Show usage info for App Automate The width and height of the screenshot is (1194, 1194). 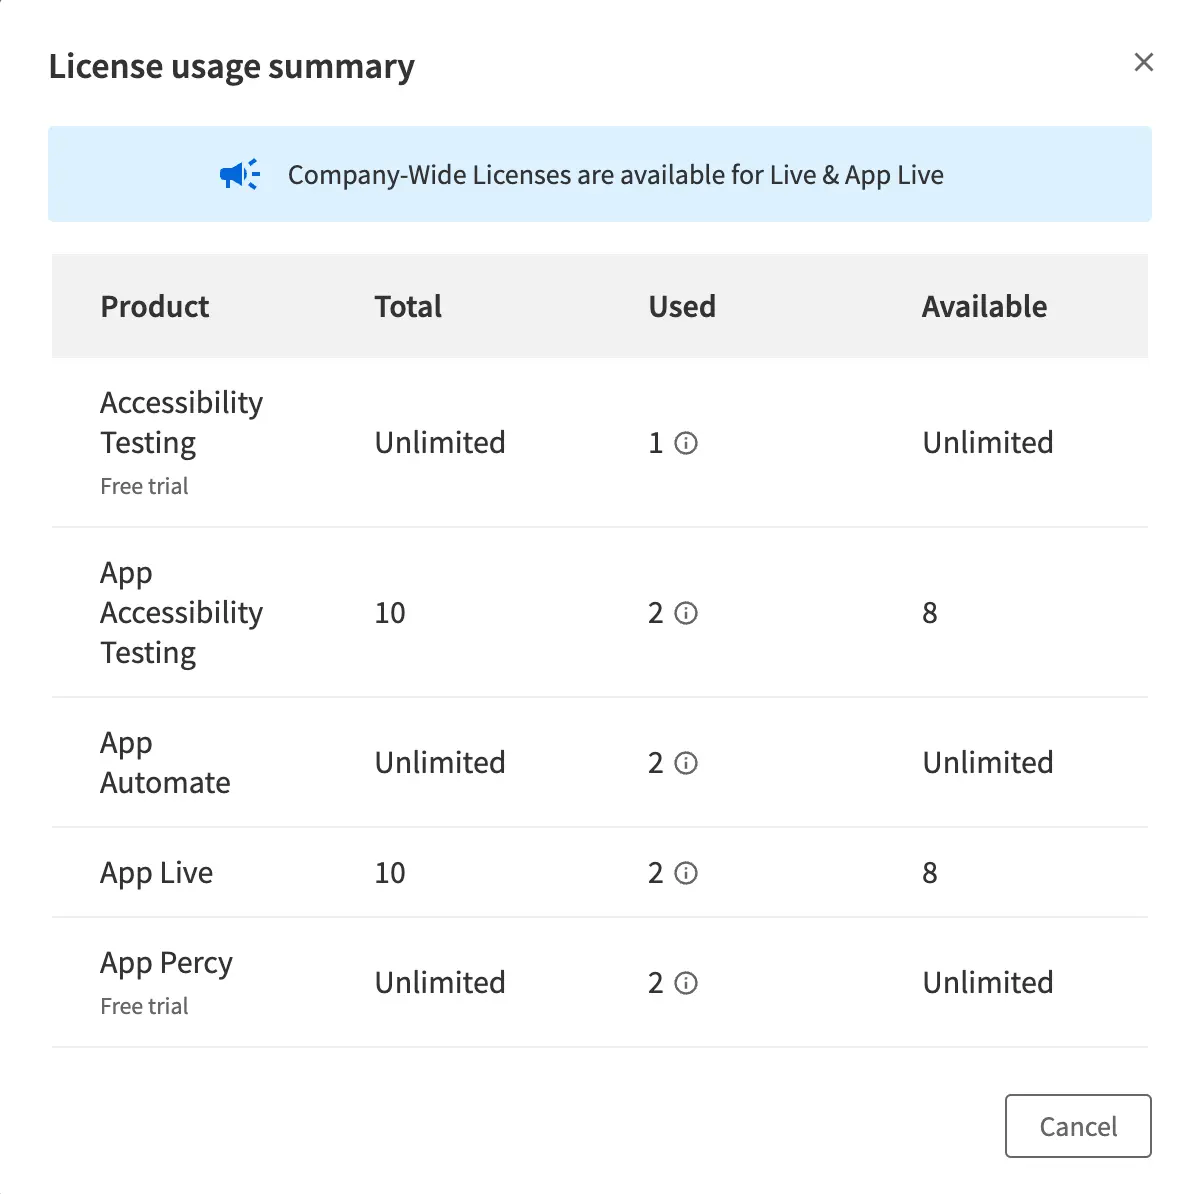click(x=686, y=763)
